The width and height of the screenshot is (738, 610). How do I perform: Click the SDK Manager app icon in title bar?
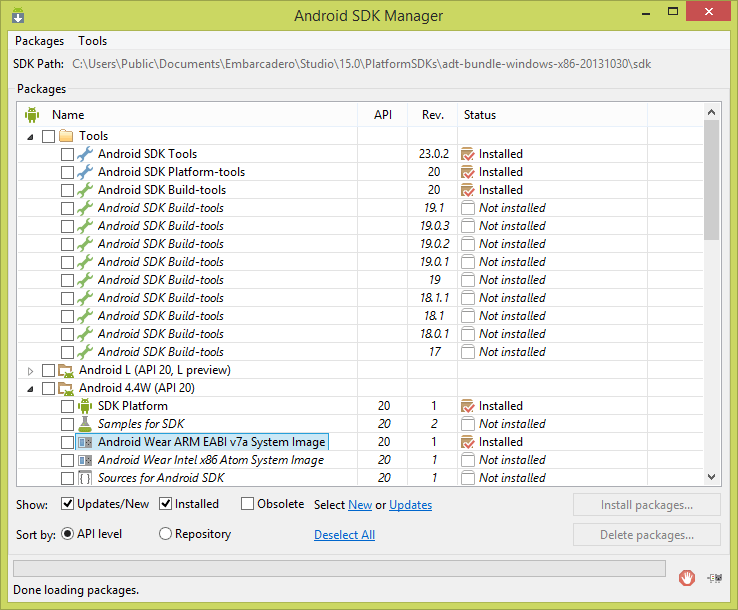[18, 15]
